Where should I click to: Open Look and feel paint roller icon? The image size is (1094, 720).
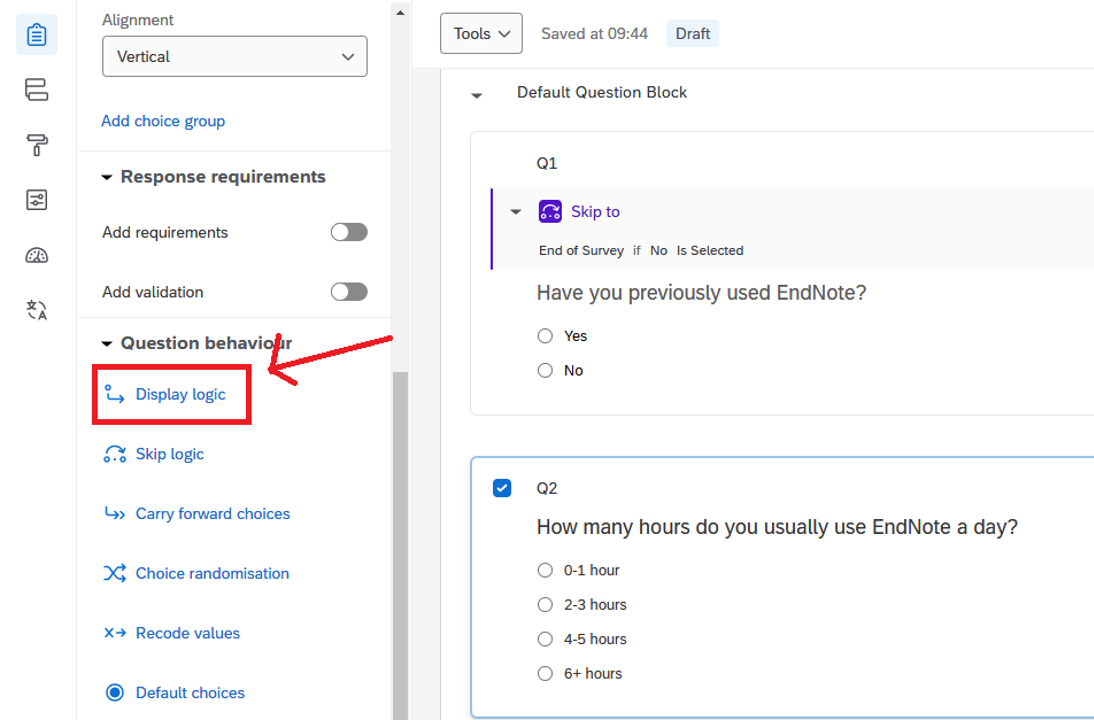coord(36,146)
